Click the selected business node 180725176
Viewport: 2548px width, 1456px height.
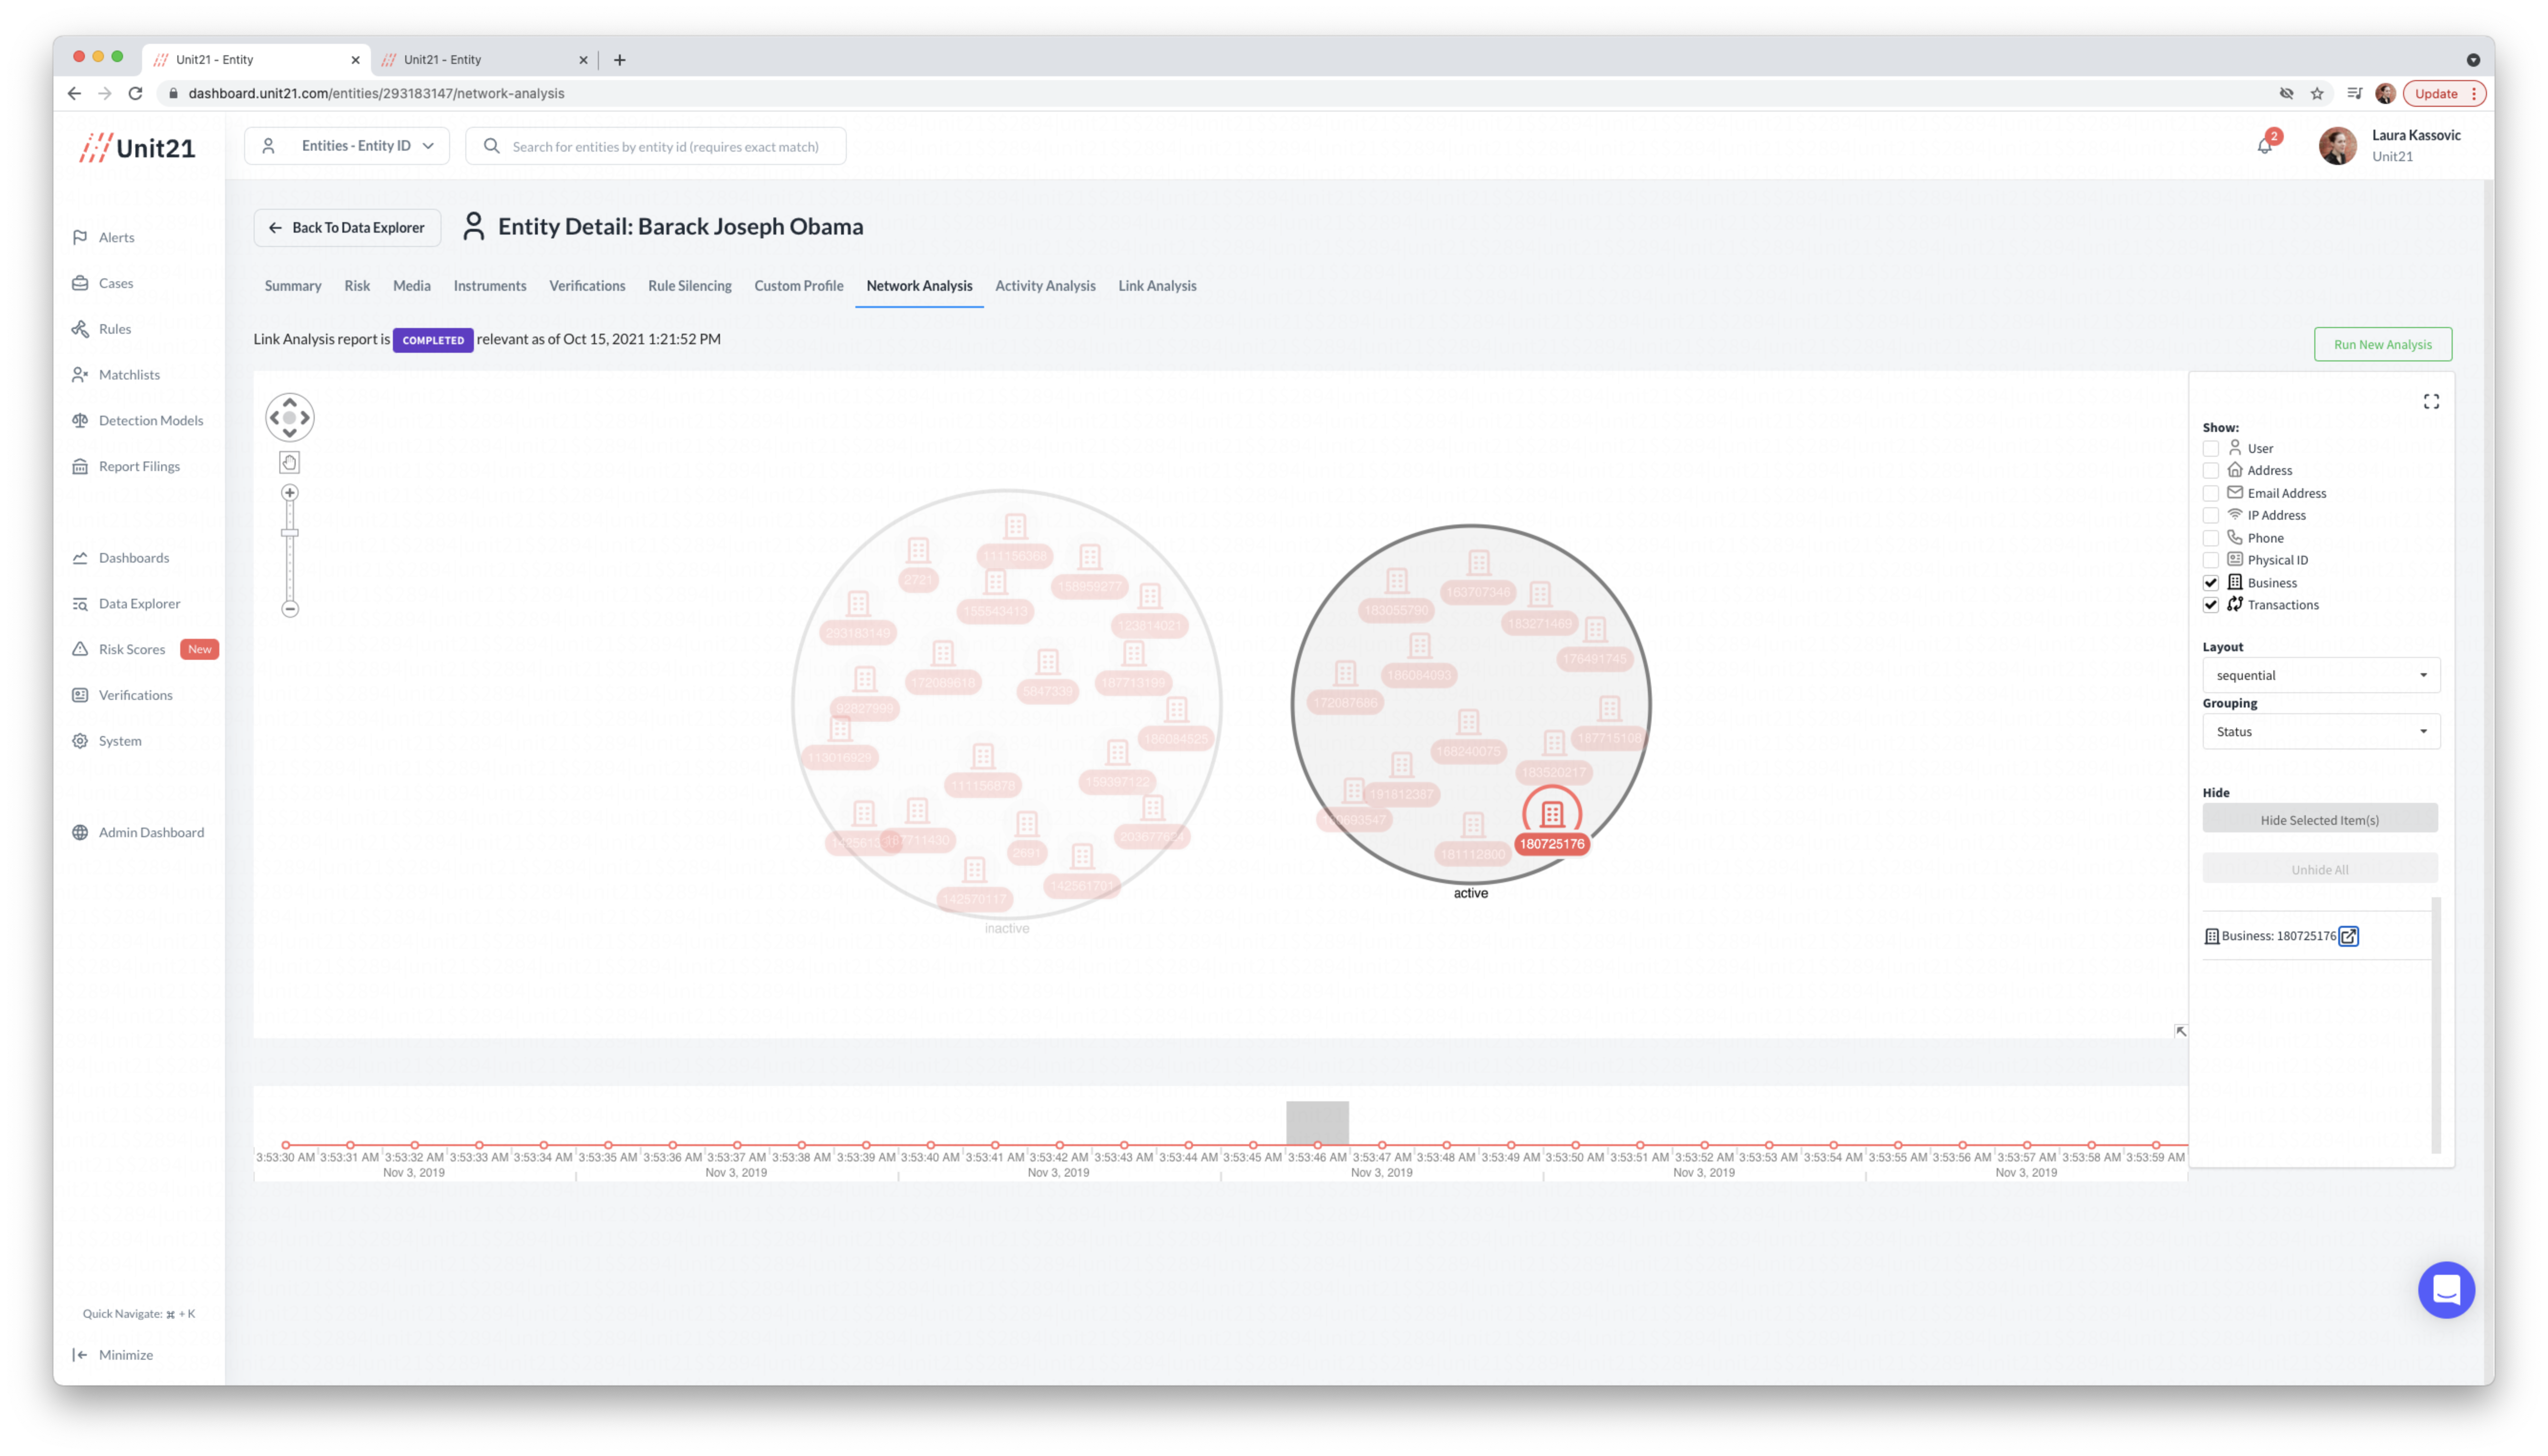1551,815
